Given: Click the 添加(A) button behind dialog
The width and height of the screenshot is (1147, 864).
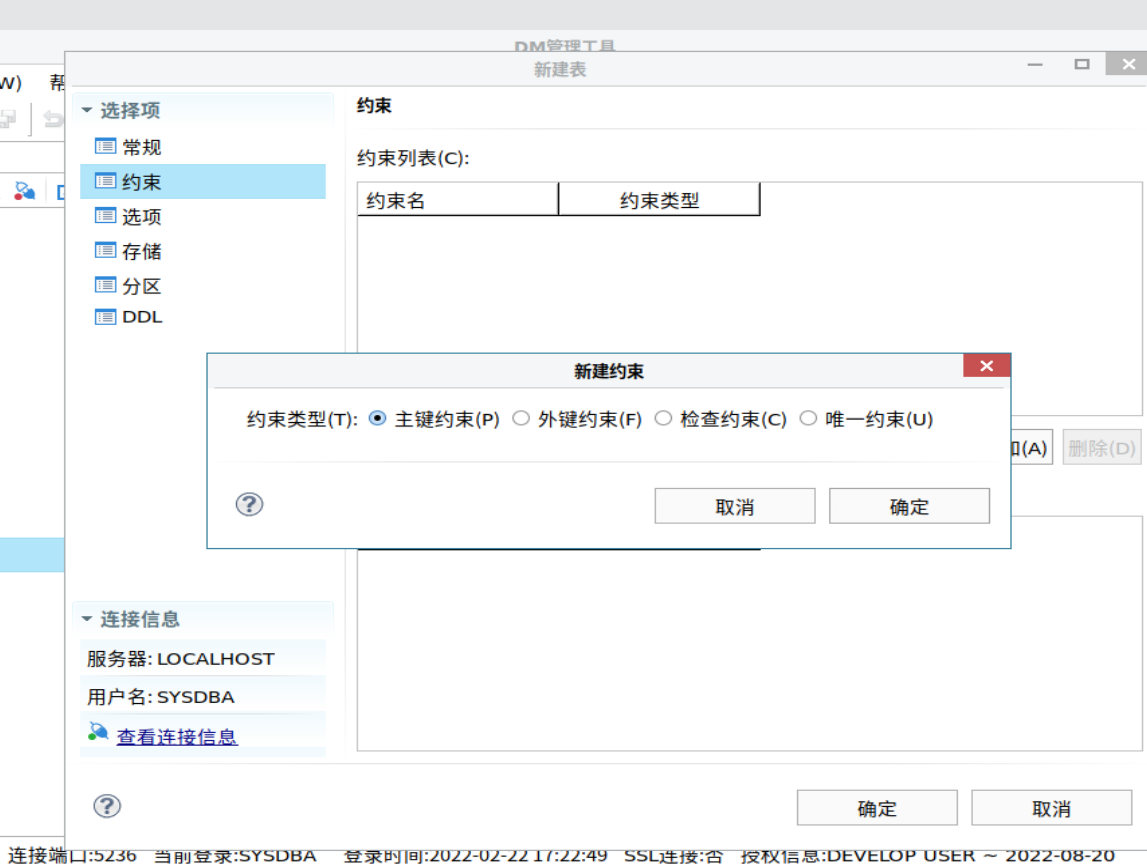Looking at the screenshot, I should click(x=1031, y=448).
